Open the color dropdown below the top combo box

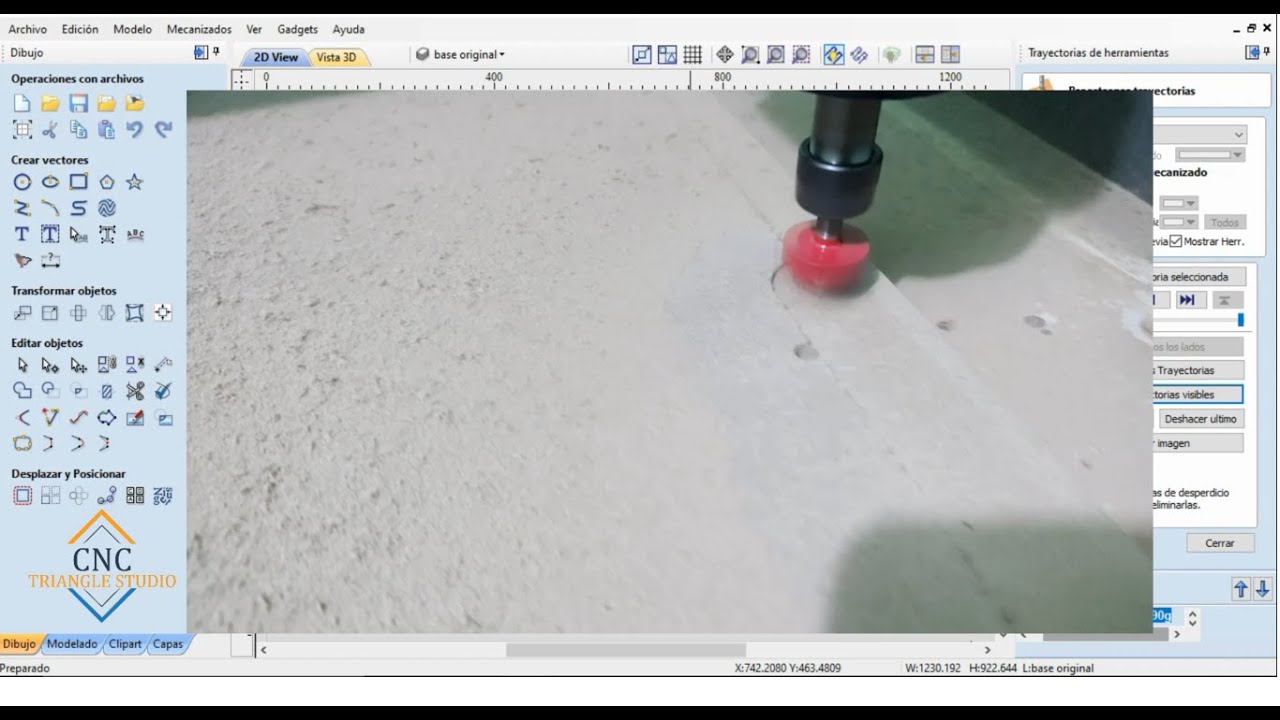(x=1210, y=155)
